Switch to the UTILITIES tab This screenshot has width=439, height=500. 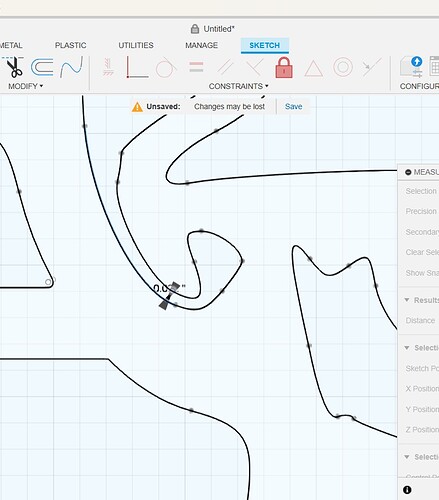(136, 45)
